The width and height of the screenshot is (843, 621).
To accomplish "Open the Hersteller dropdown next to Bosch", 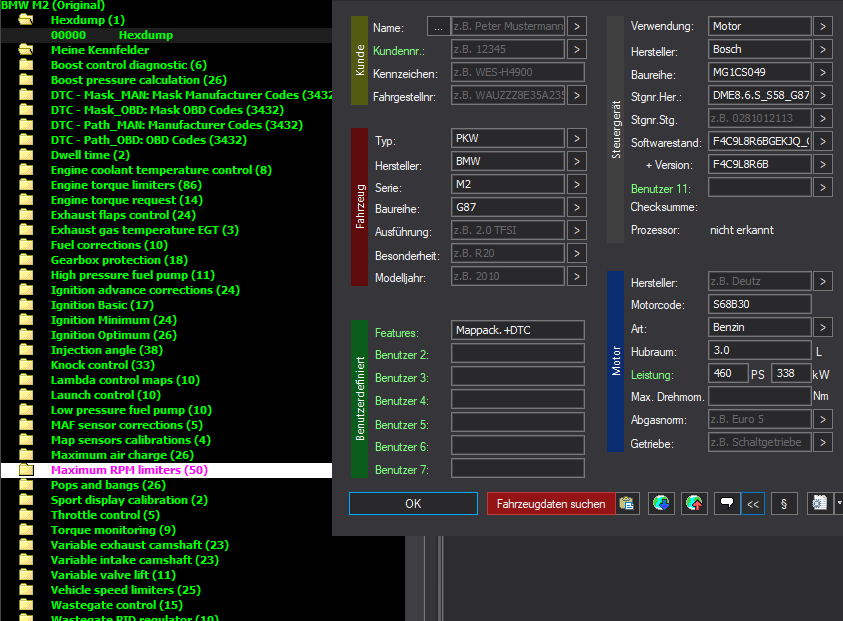I will pyautogui.click(x=822, y=49).
